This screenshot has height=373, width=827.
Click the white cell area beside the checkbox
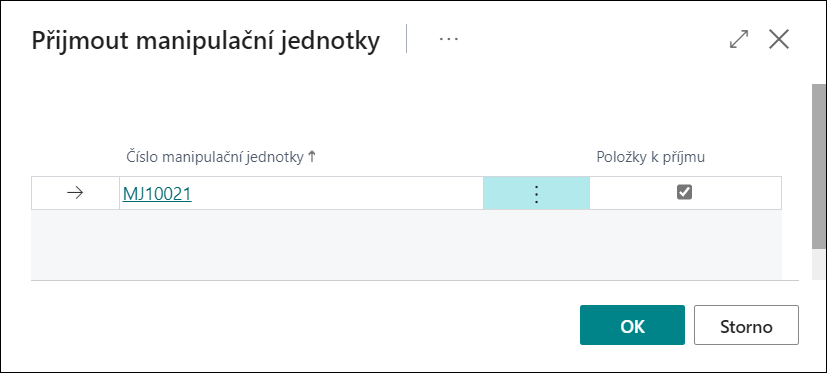coord(738,194)
